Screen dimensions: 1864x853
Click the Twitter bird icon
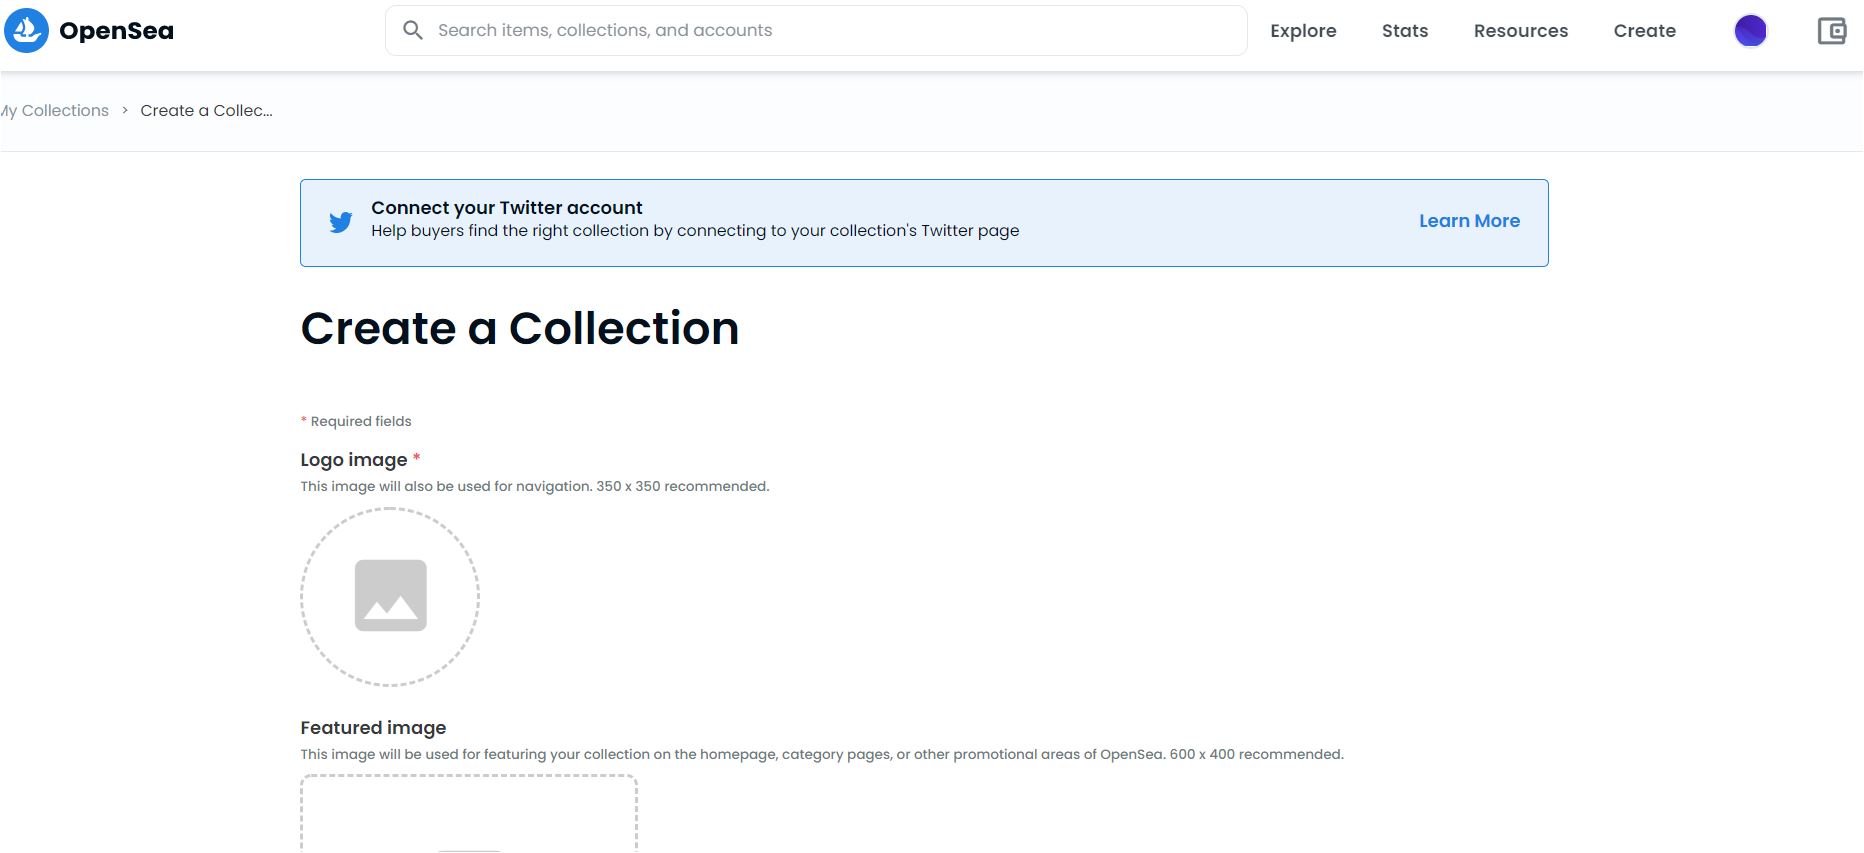coord(341,222)
